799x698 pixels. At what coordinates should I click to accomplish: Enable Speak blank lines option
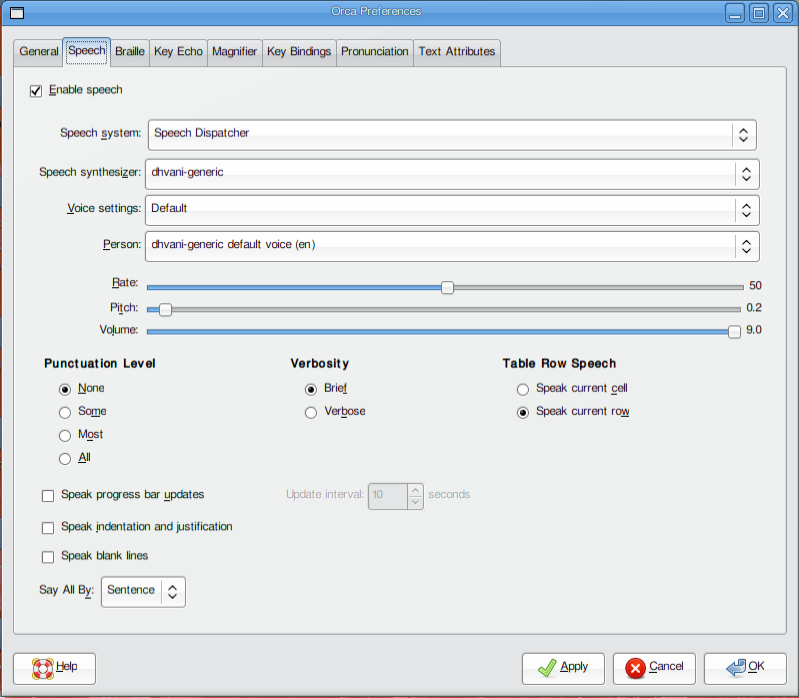(x=48, y=557)
